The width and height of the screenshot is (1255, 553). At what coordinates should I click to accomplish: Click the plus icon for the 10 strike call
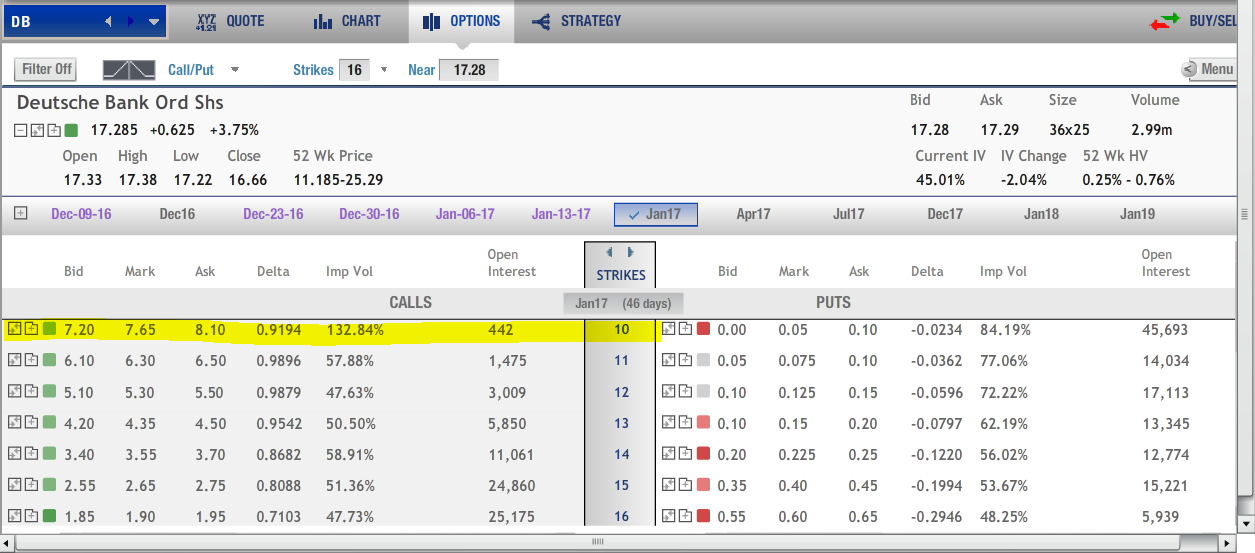coord(31,329)
